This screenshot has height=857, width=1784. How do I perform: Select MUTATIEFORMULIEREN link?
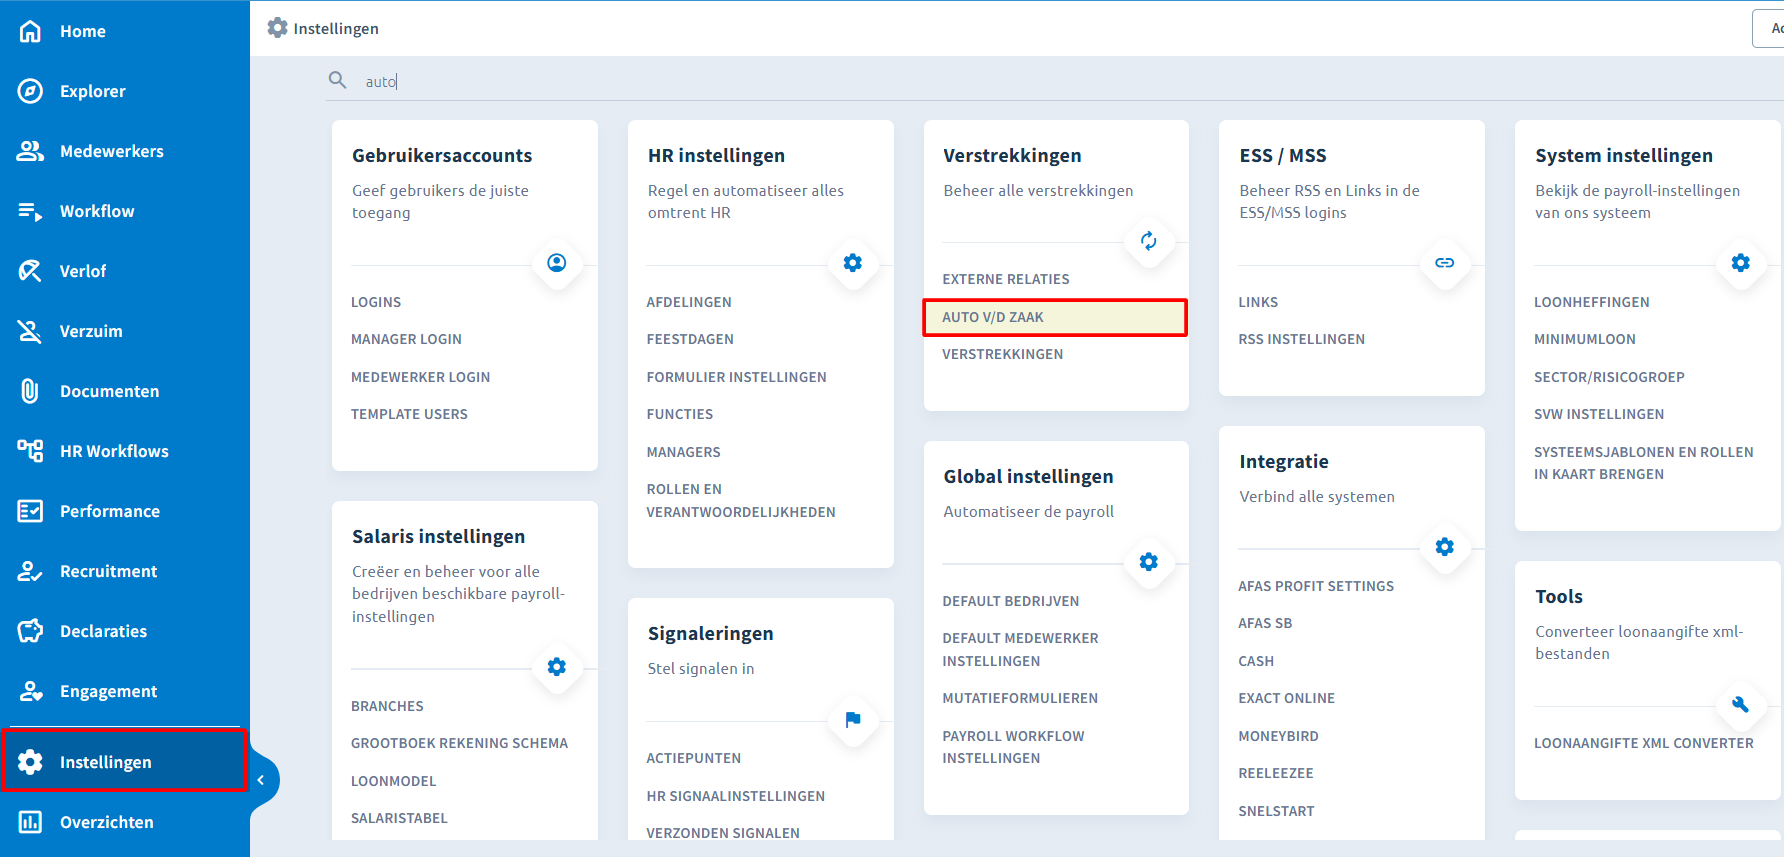click(1020, 698)
